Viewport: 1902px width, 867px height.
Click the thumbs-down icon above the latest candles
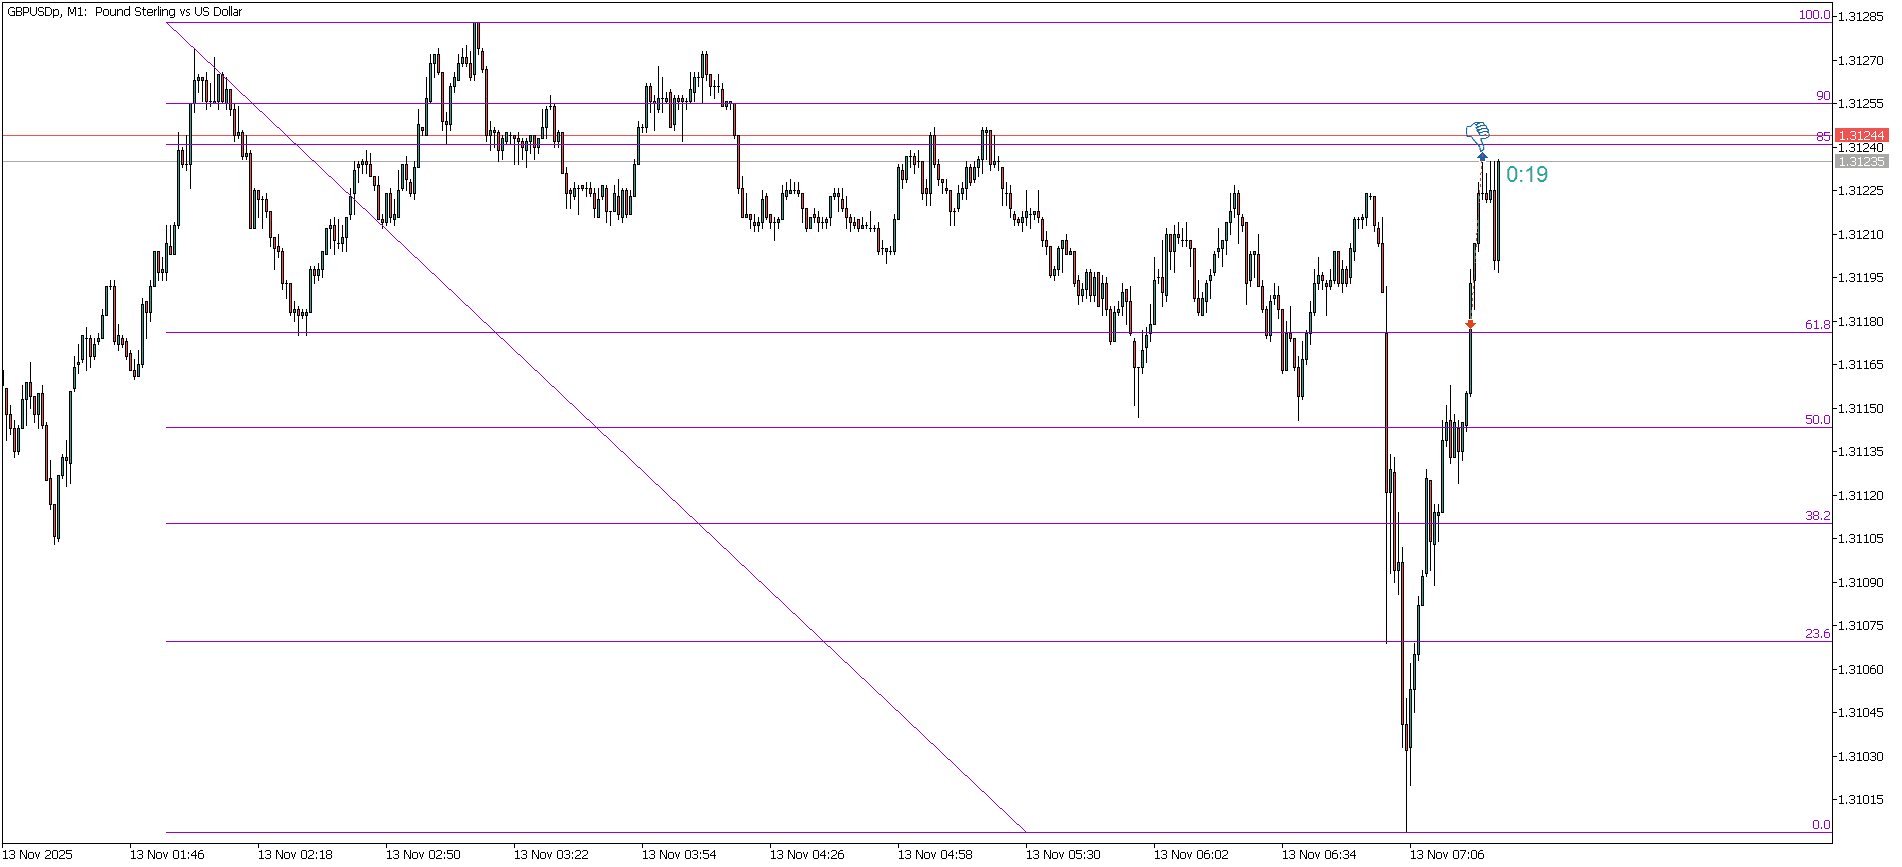1477,132
